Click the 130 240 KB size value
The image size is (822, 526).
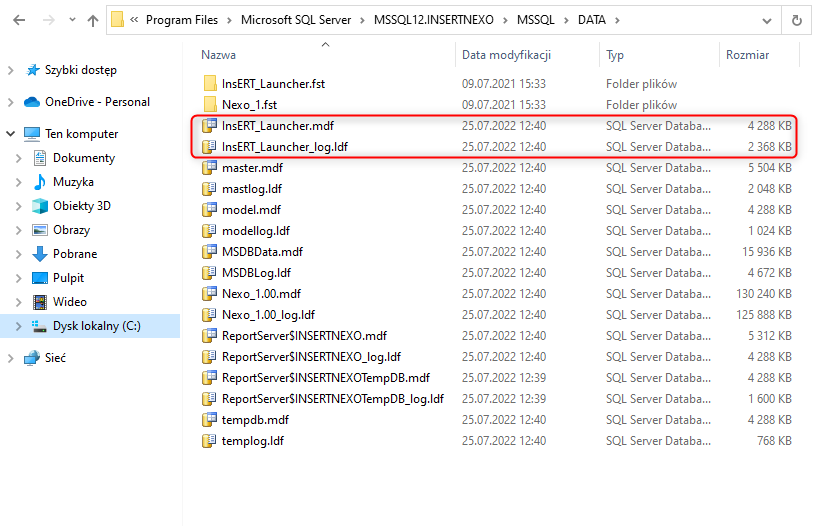click(764, 294)
